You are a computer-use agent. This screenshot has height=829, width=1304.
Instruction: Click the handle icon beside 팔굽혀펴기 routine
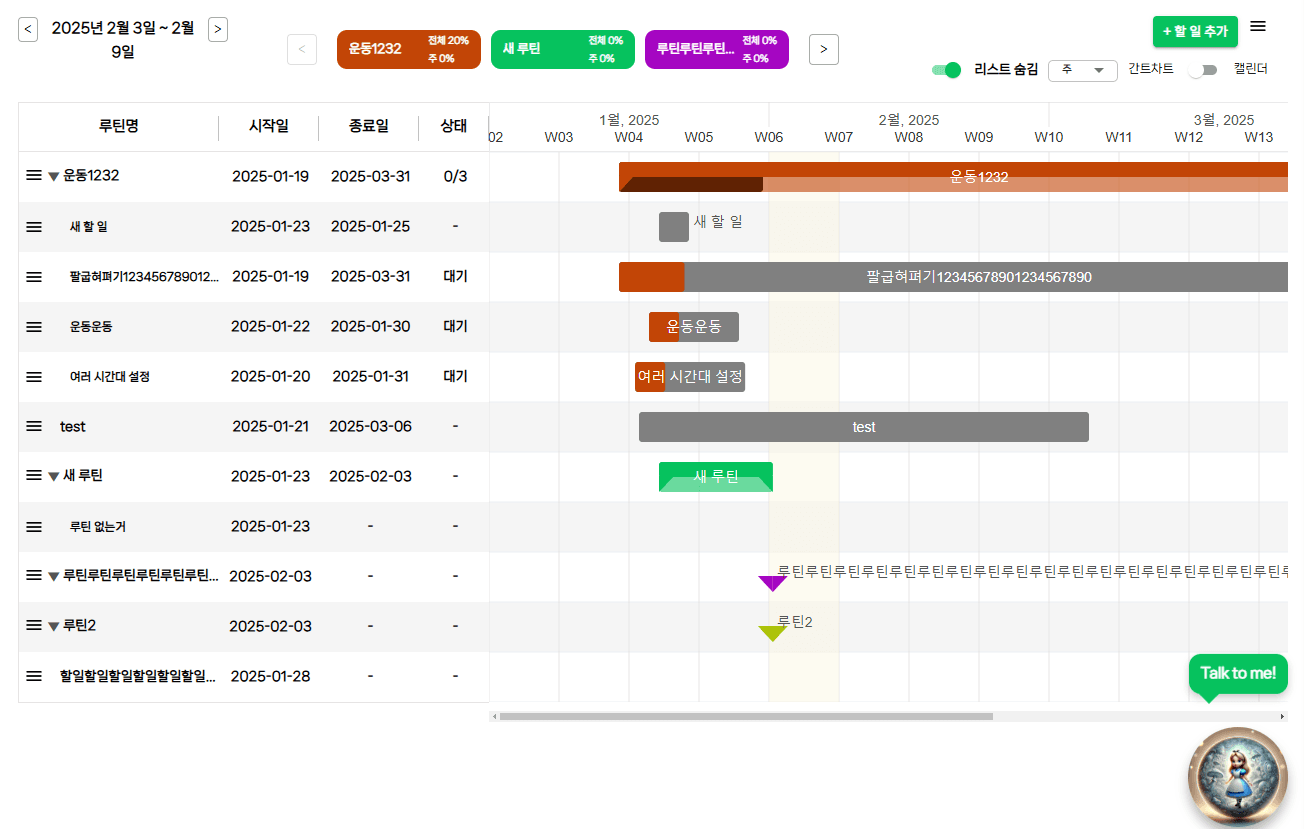pos(33,276)
